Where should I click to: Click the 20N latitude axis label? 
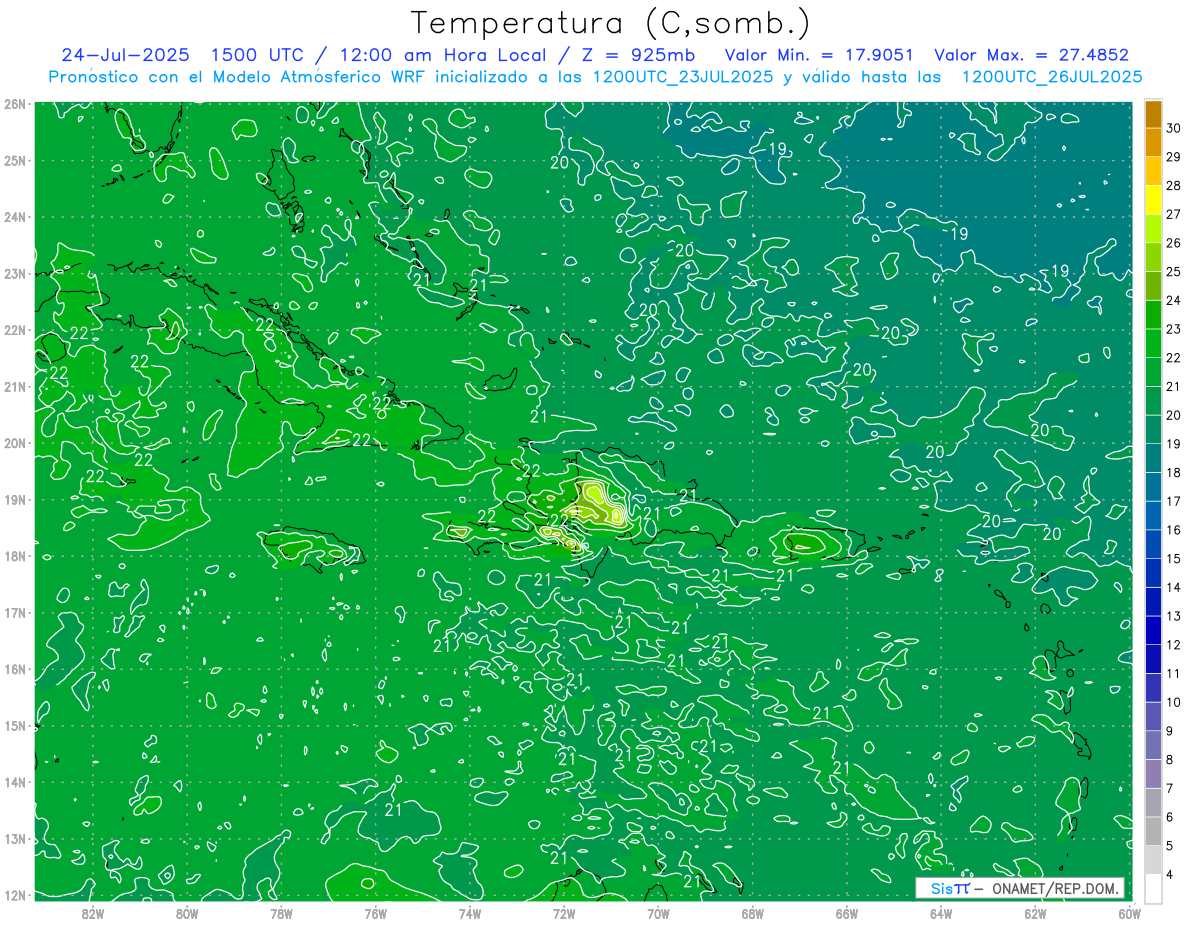coord(15,443)
